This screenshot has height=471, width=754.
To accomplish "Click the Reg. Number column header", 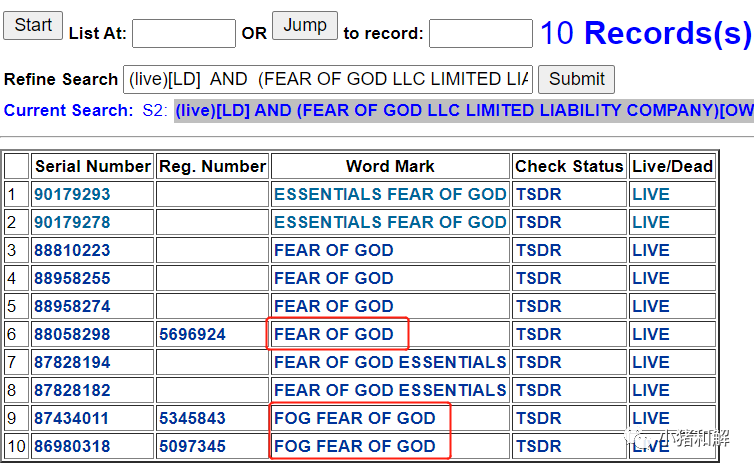I will point(213,166).
